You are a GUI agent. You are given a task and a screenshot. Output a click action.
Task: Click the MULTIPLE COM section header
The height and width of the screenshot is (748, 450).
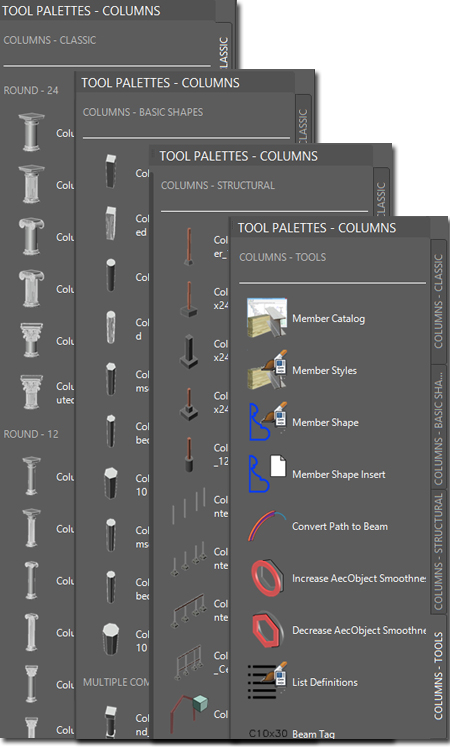[116, 682]
